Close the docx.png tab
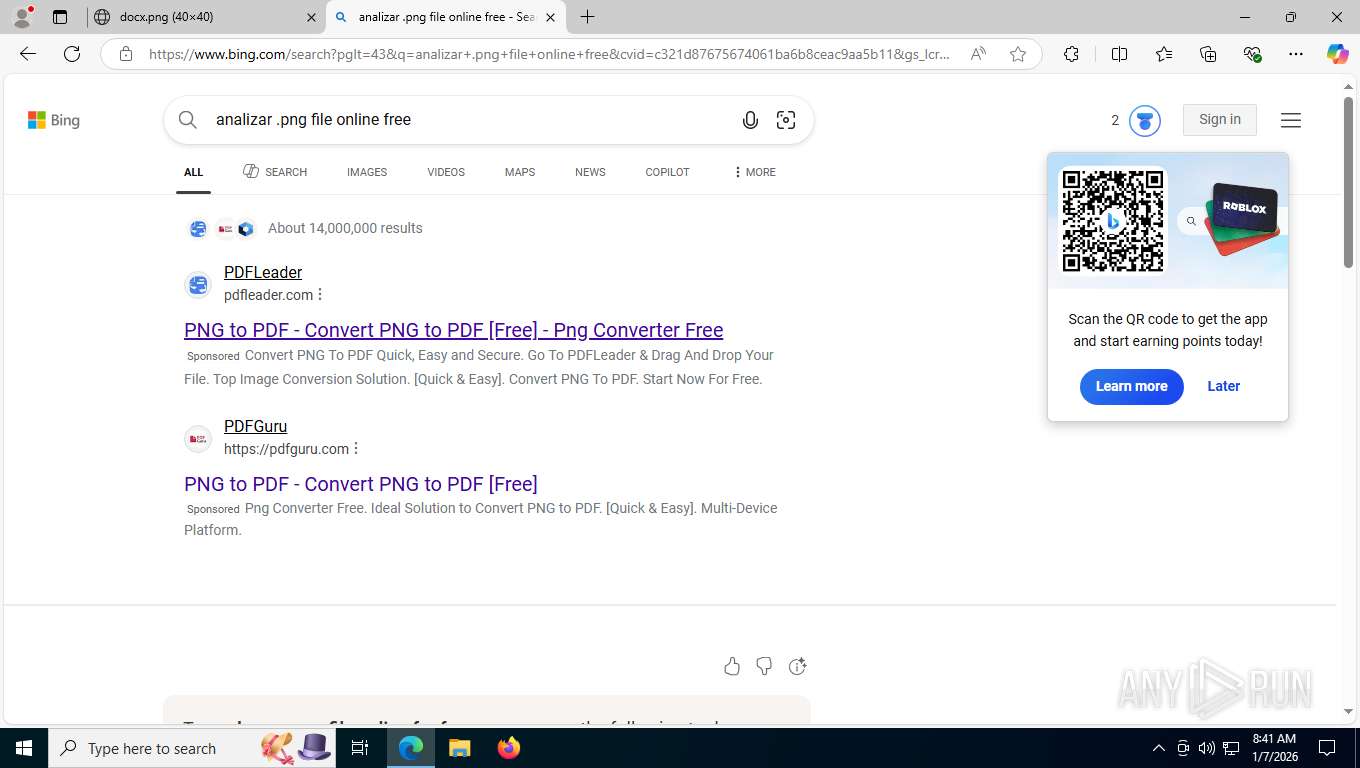This screenshot has width=1360, height=768. (x=311, y=17)
